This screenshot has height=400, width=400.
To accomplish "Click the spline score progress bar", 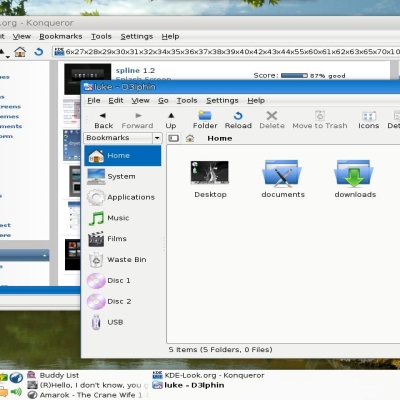I will 294,76.
